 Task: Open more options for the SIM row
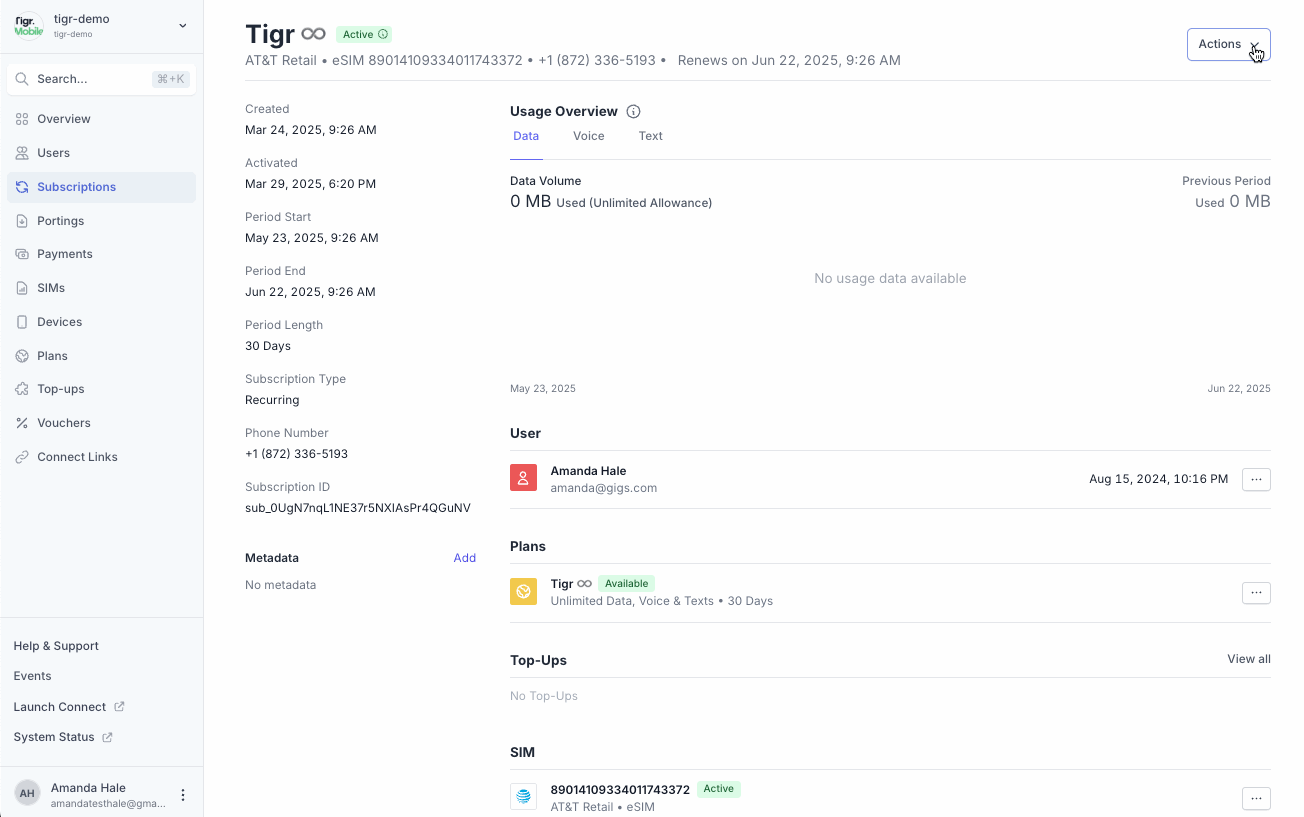pyautogui.click(x=1256, y=798)
